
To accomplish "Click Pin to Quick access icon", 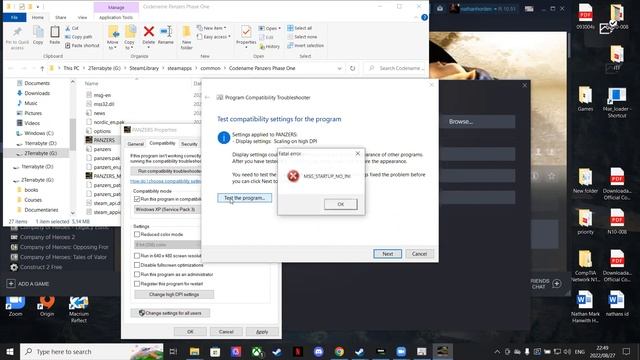I will (17, 38).
